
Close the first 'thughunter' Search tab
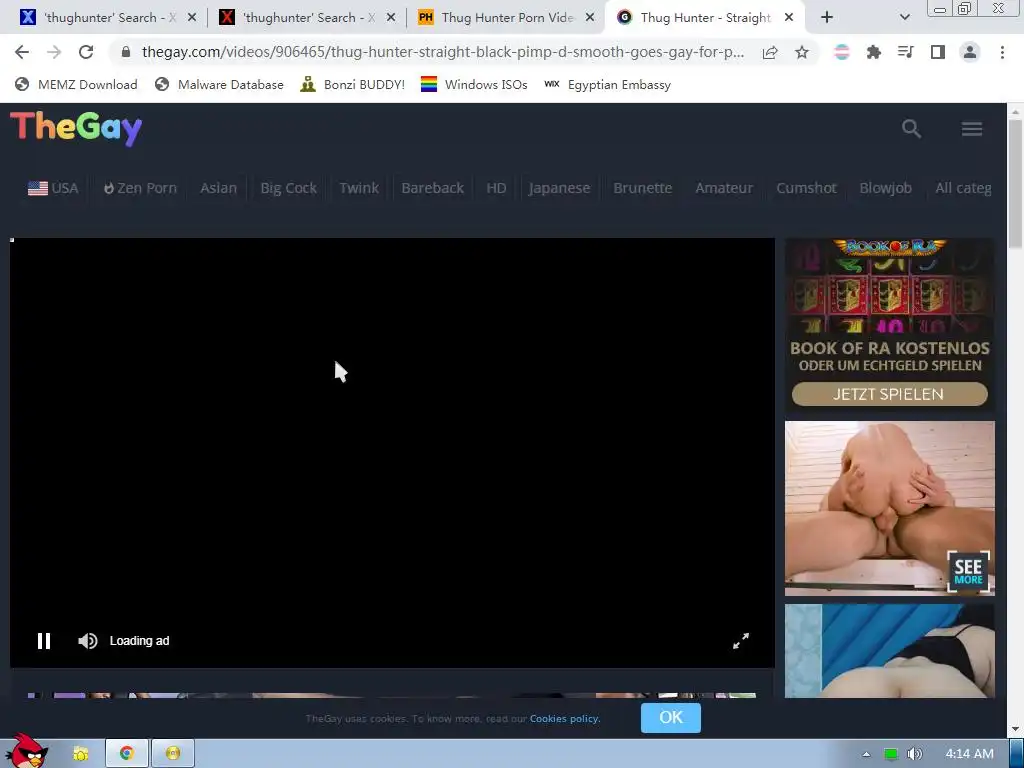pyautogui.click(x=192, y=18)
